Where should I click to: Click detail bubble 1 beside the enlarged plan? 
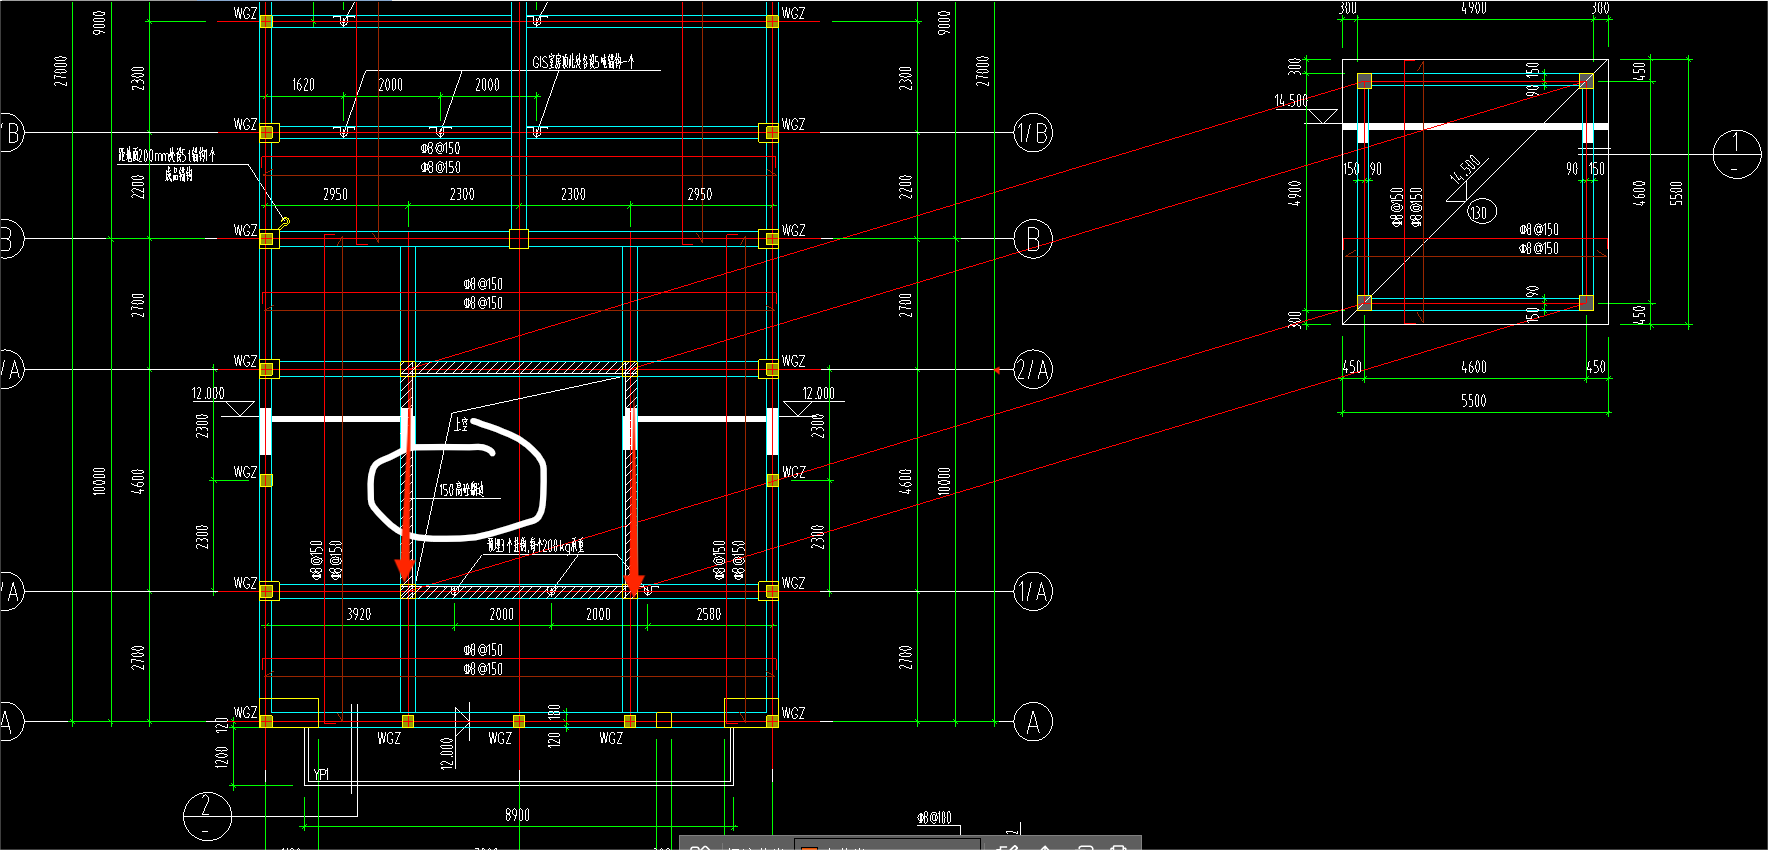[1736, 154]
